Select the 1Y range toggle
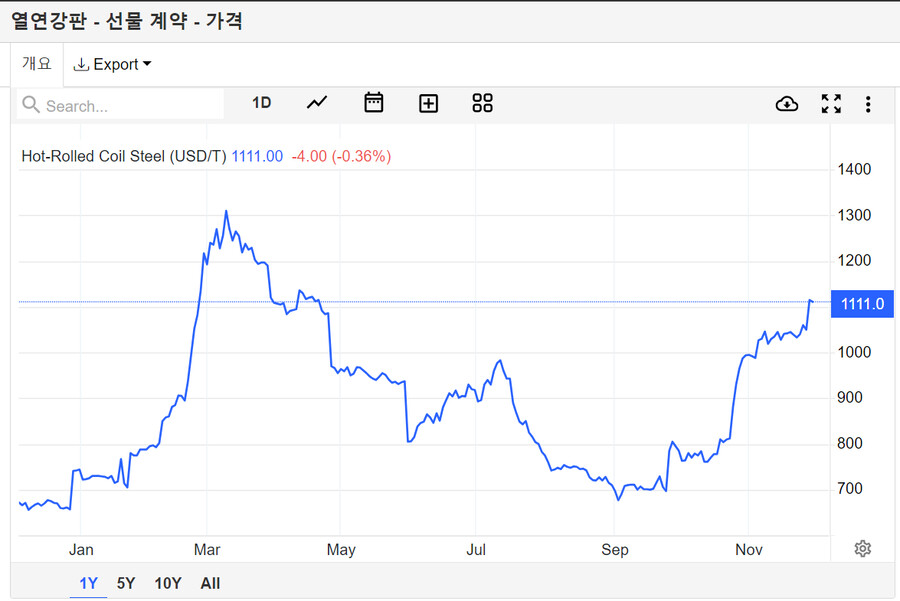The image size is (900, 601). click(x=88, y=583)
